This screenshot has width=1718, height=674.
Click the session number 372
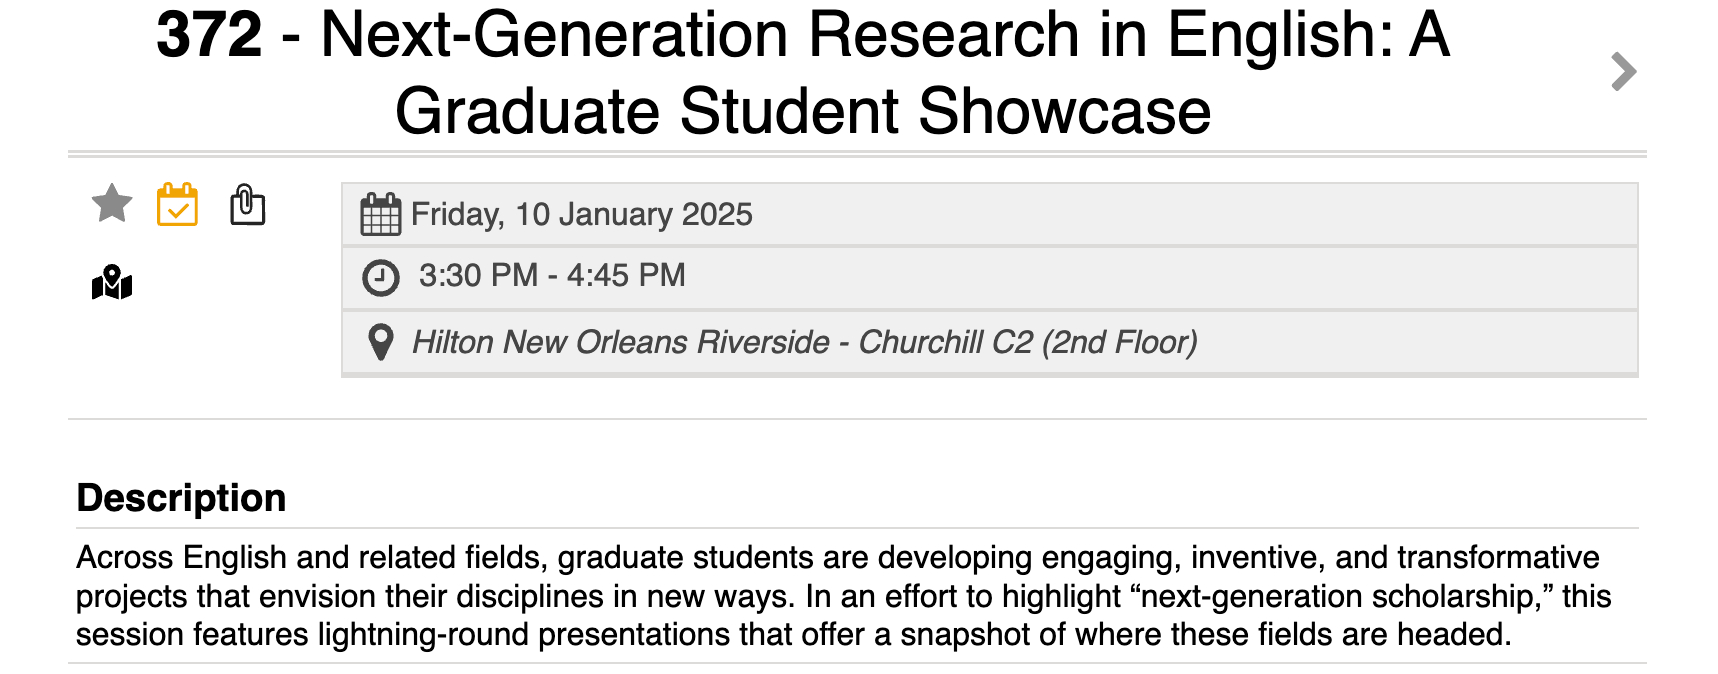[209, 36]
